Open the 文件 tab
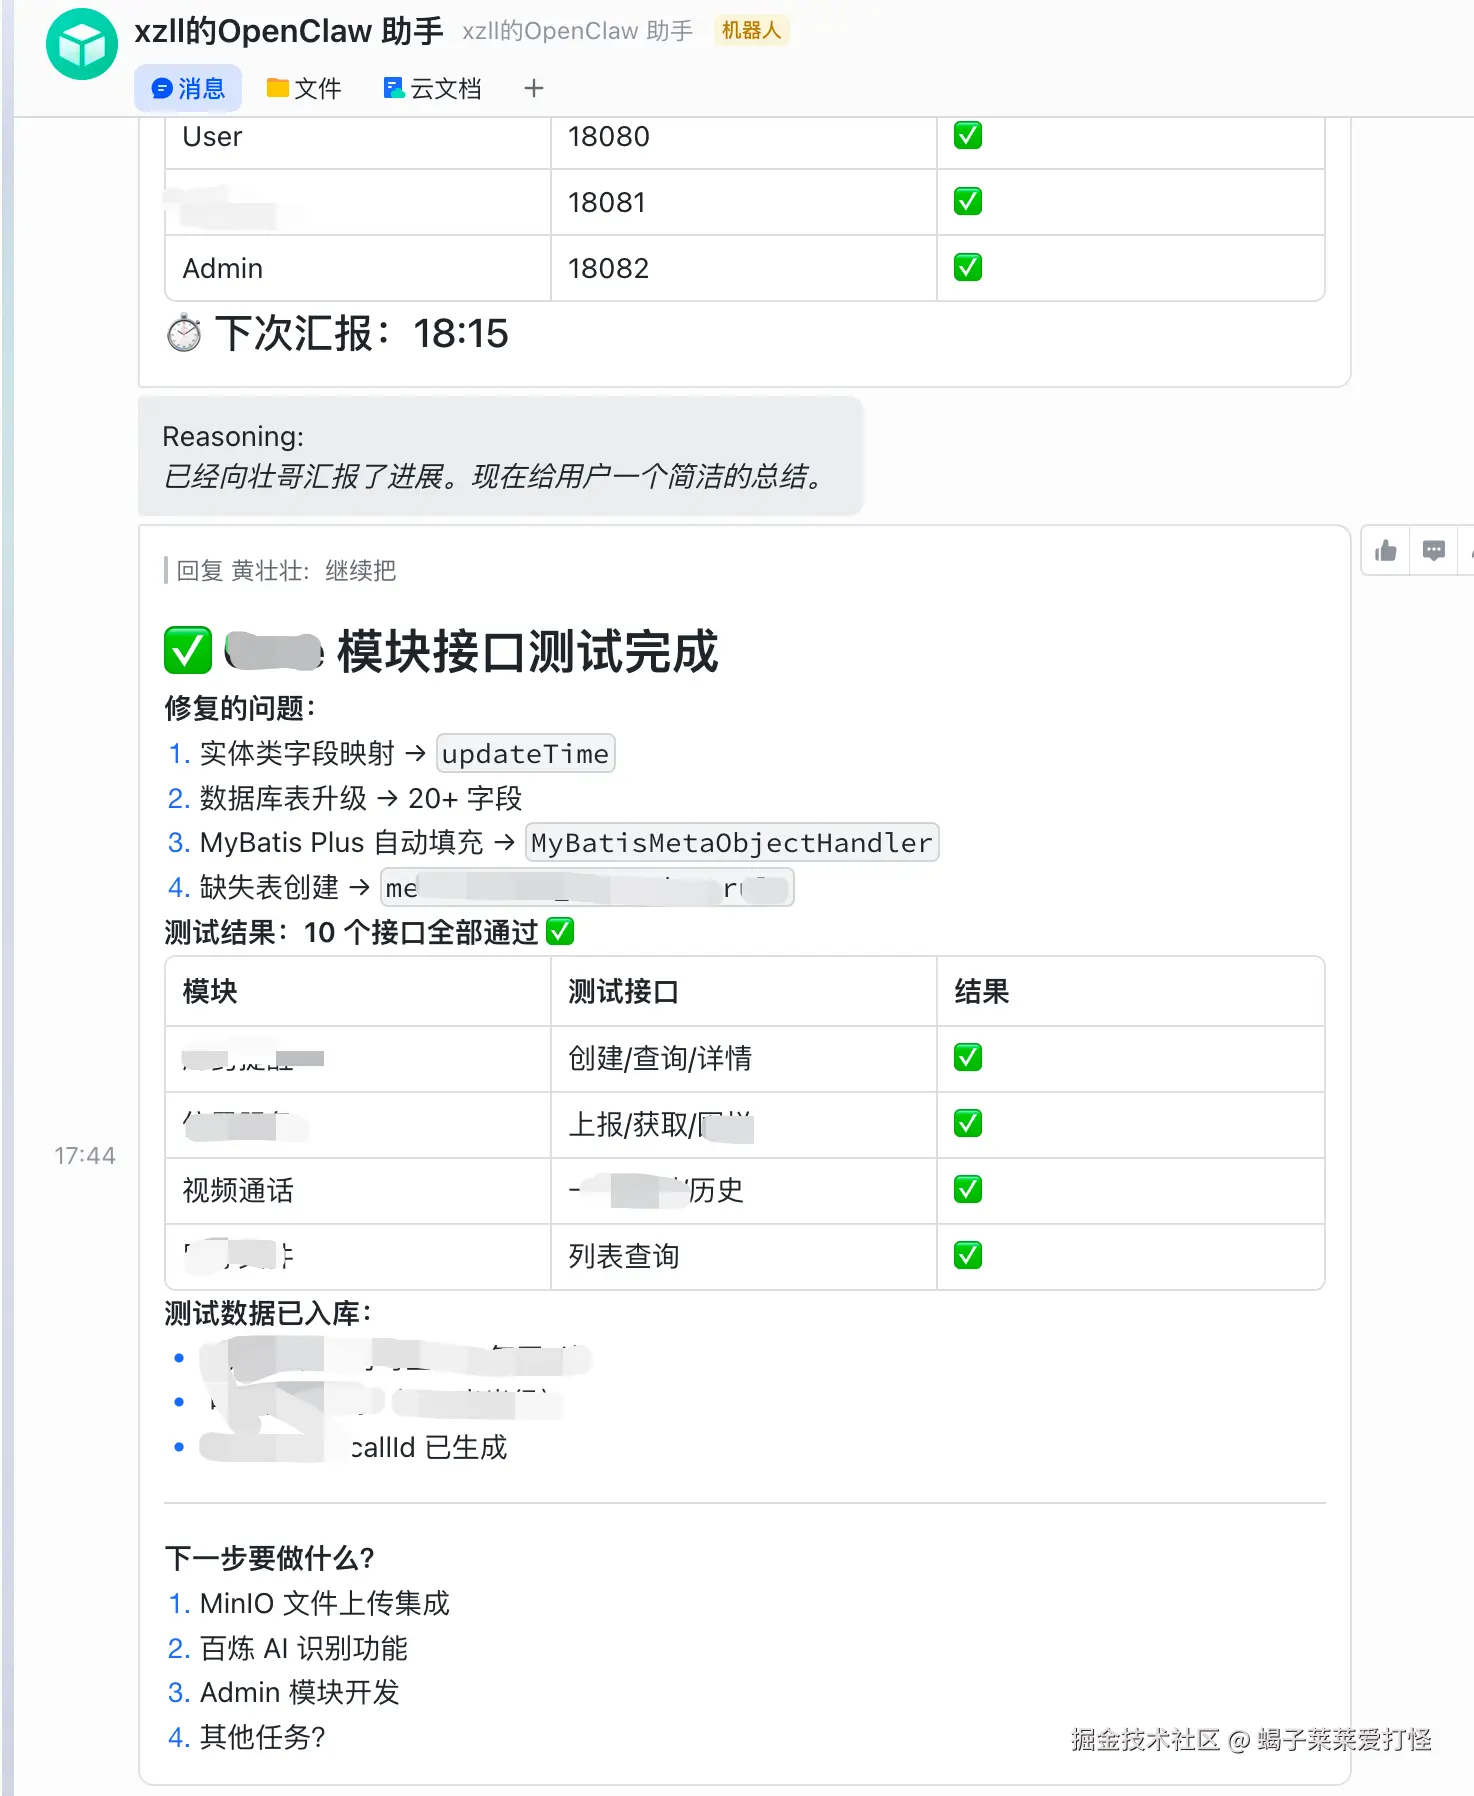This screenshot has width=1474, height=1796. 304,89
